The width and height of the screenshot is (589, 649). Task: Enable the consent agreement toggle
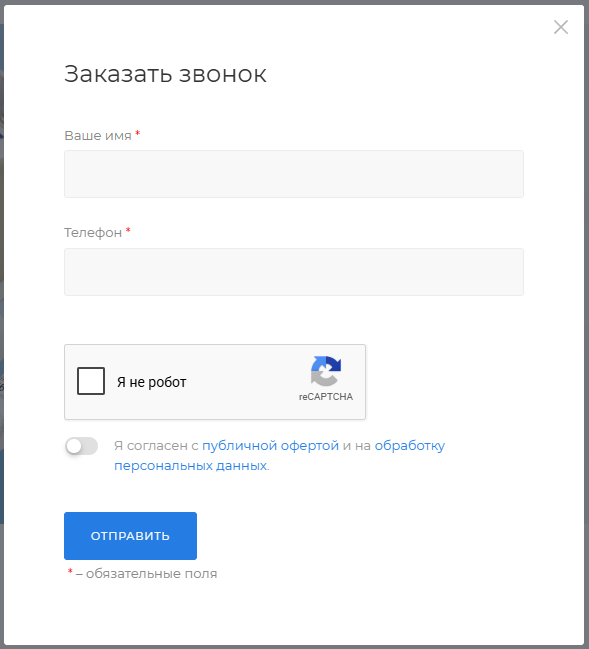82,446
